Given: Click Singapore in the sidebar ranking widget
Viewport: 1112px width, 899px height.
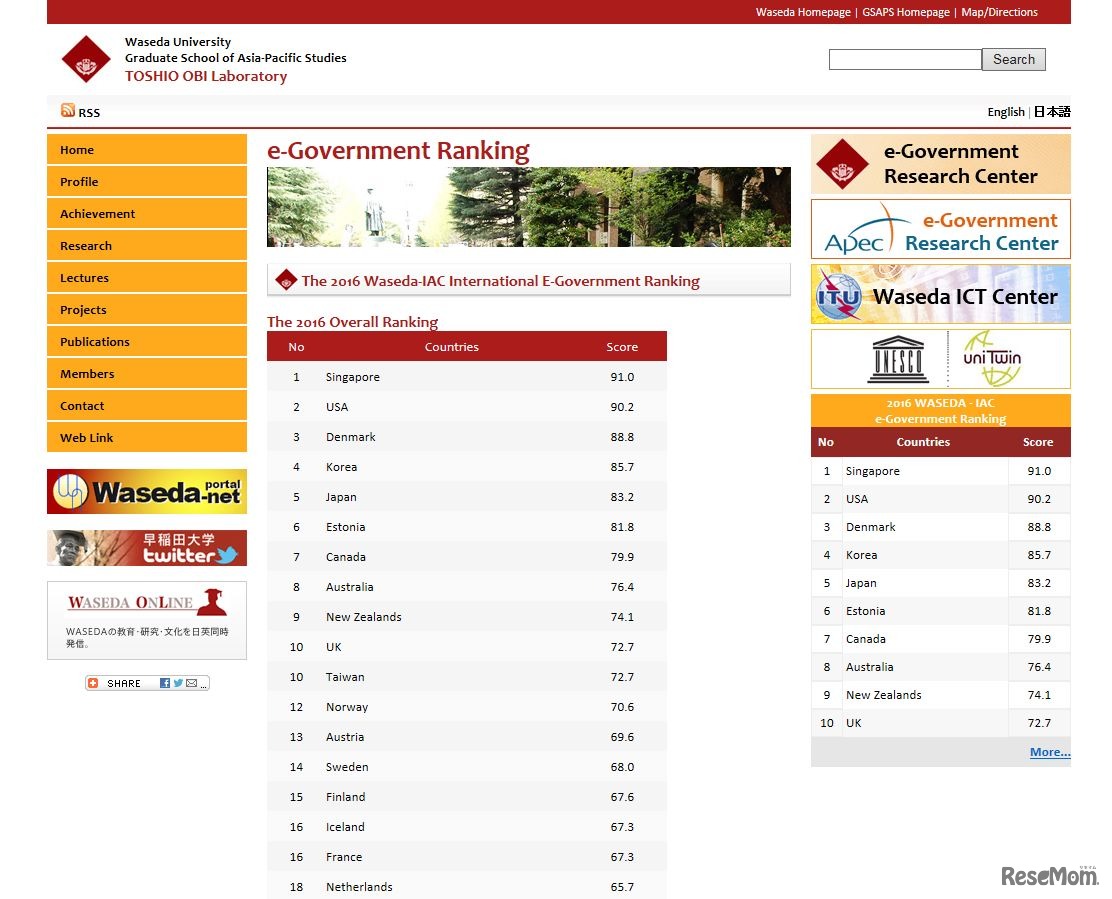Looking at the screenshot, I should coord(872,471).
